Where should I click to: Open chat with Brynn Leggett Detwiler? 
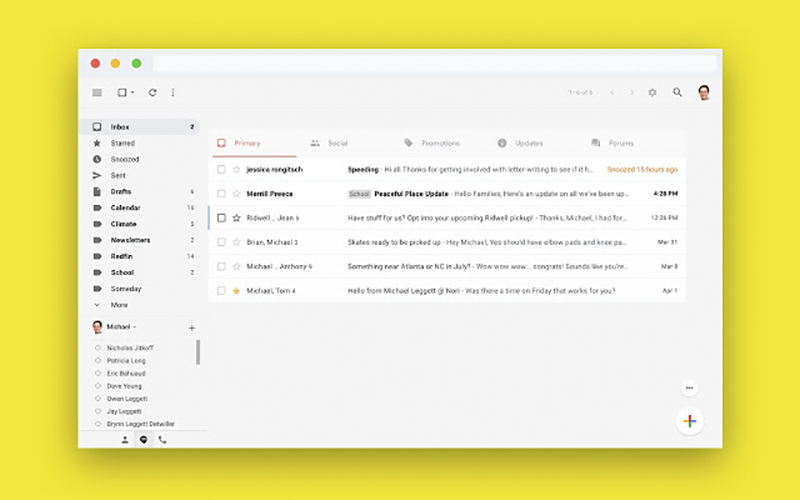click(x=140, y=424)
